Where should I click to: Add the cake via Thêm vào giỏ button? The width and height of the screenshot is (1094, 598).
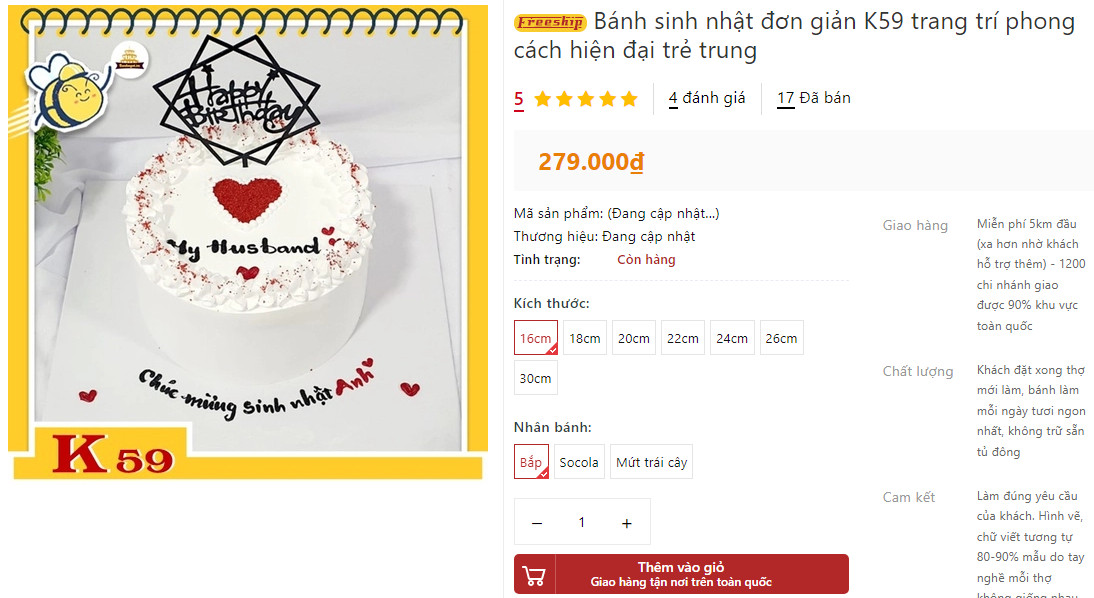pyautogui.click(x=681, y=574)
